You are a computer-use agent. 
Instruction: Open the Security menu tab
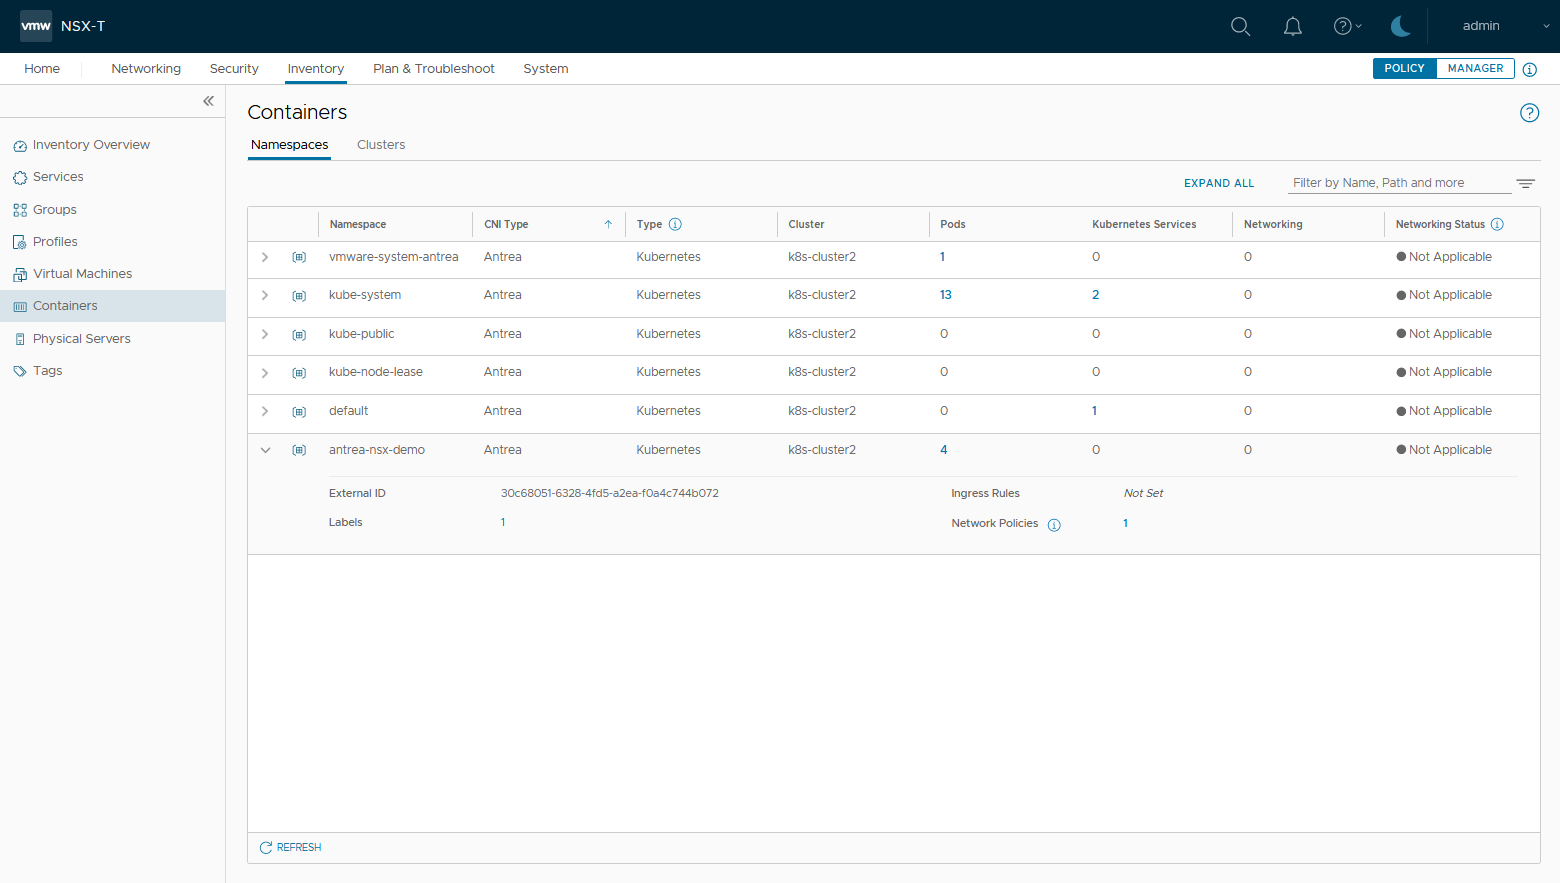[x=234, y=68]
